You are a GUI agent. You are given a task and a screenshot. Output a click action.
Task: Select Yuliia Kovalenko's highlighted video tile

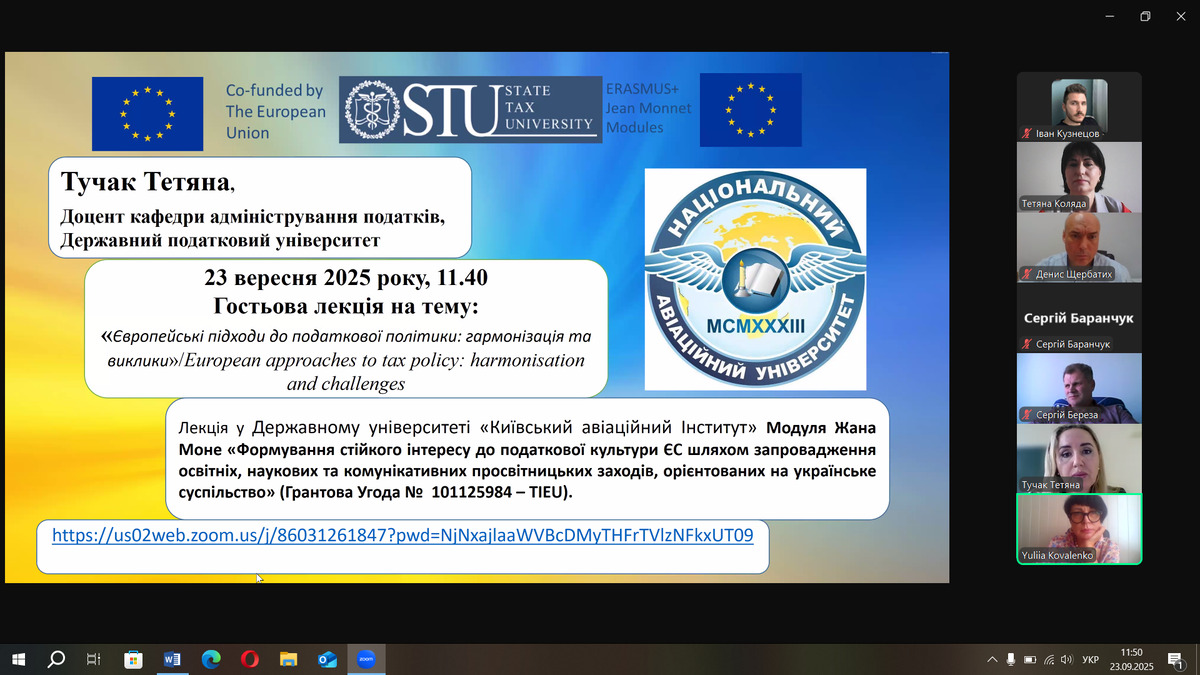[x=1079, y=529]
